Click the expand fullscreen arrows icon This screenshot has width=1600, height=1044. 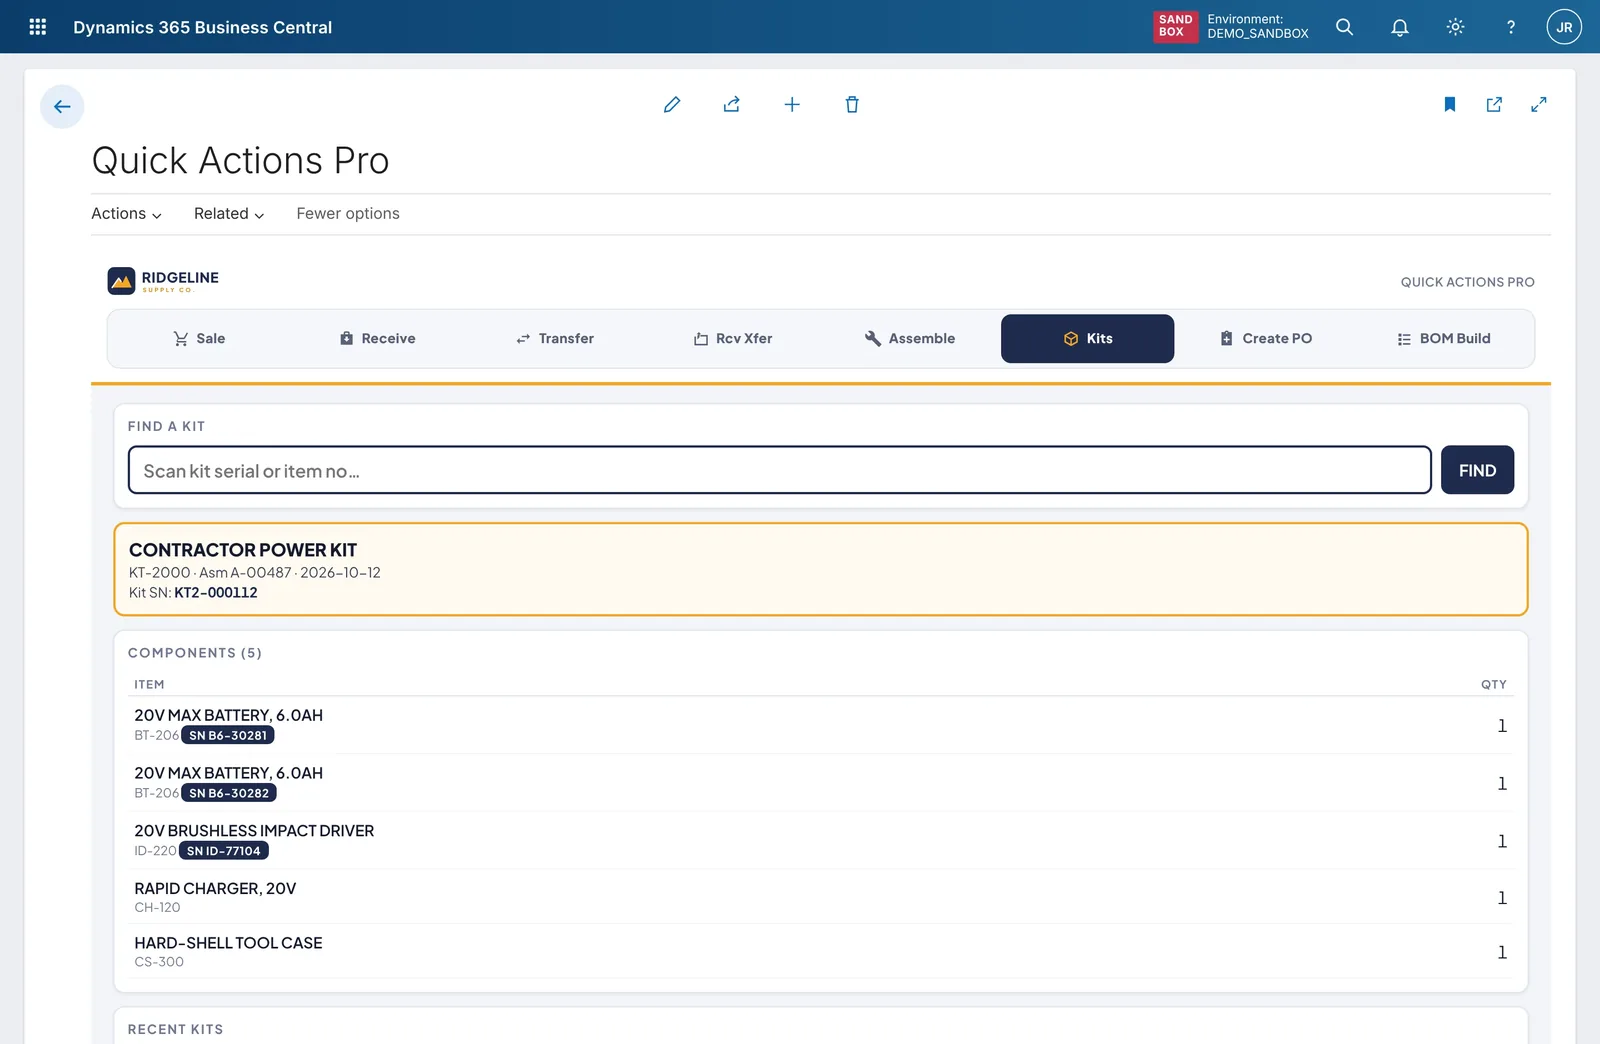point(1539,104)
